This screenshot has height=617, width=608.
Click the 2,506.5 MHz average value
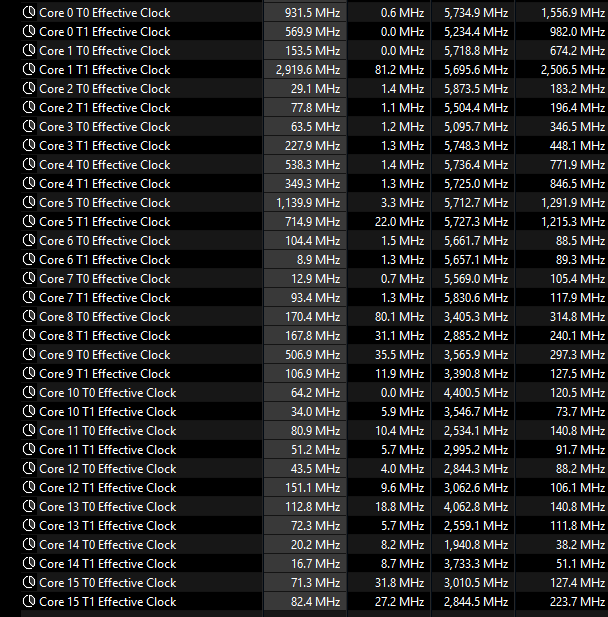573,70
